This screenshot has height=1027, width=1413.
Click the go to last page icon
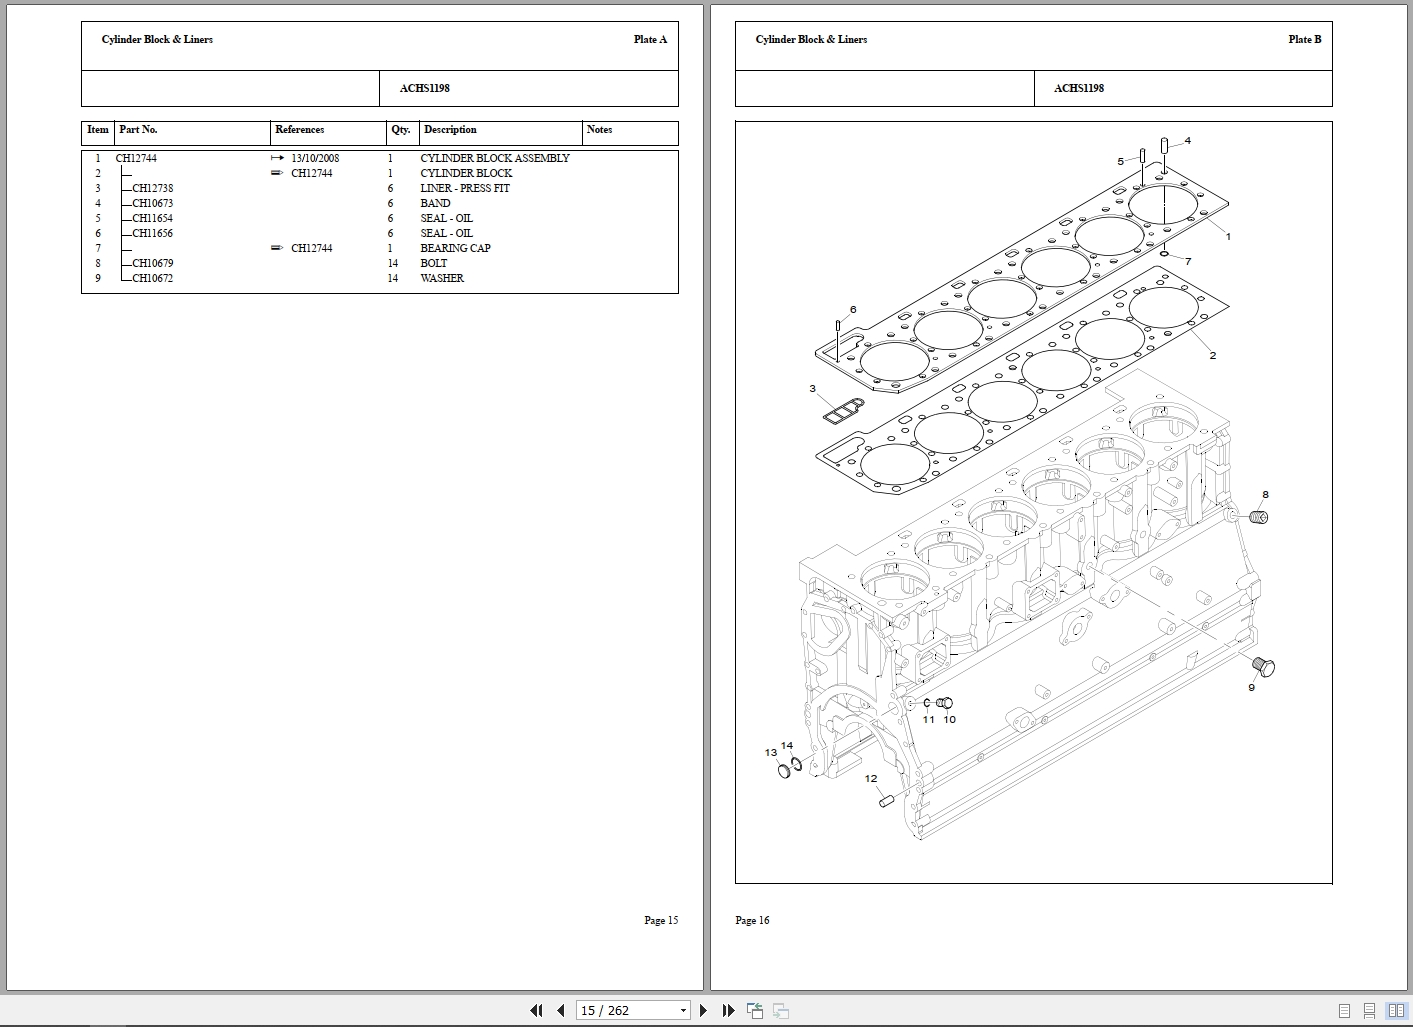point(728,1010)
